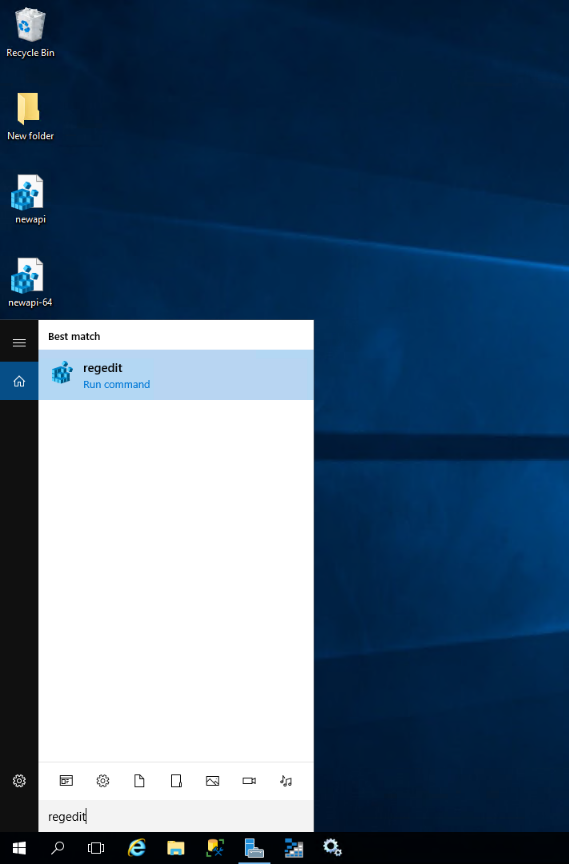Select the Recycle Bin desktop icon
The width and height of the screenshot is (569, 864).
[30, 33]
